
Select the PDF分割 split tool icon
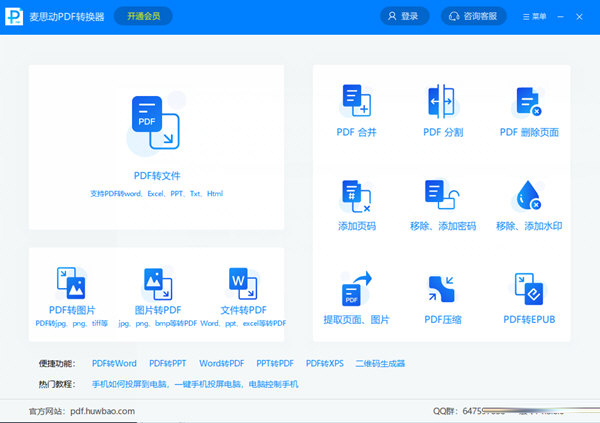point(442,102)
